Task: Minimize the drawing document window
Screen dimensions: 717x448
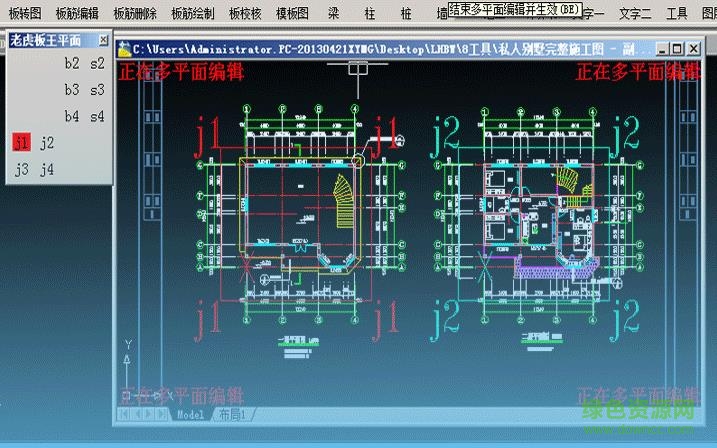Action: pyautogui.click(x=662, y=48)
